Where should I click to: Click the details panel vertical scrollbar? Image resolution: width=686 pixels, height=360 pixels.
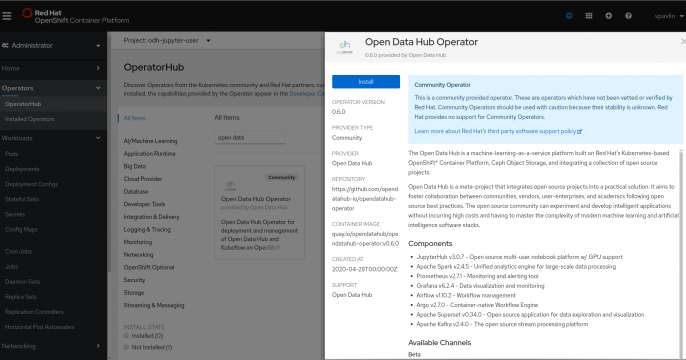681,254
